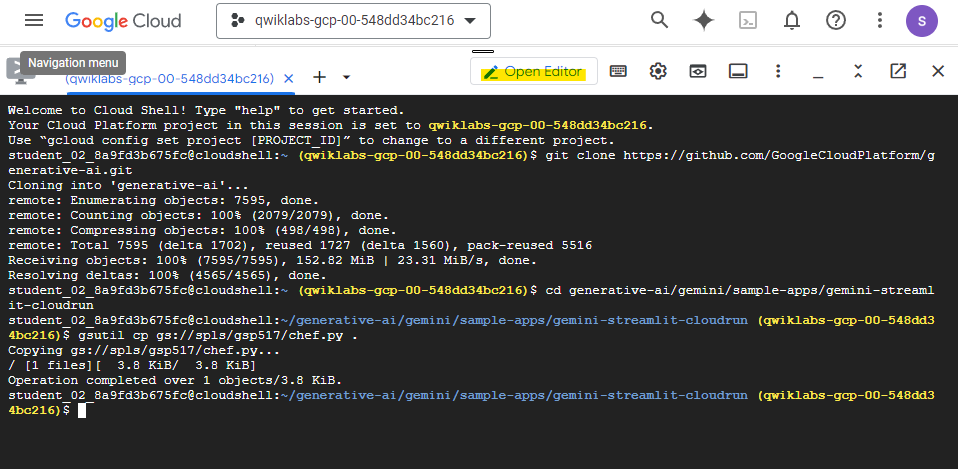Toggle the session info panel icon
The height and width of the screenshot is (469, 958).
(x=738, y=71)
